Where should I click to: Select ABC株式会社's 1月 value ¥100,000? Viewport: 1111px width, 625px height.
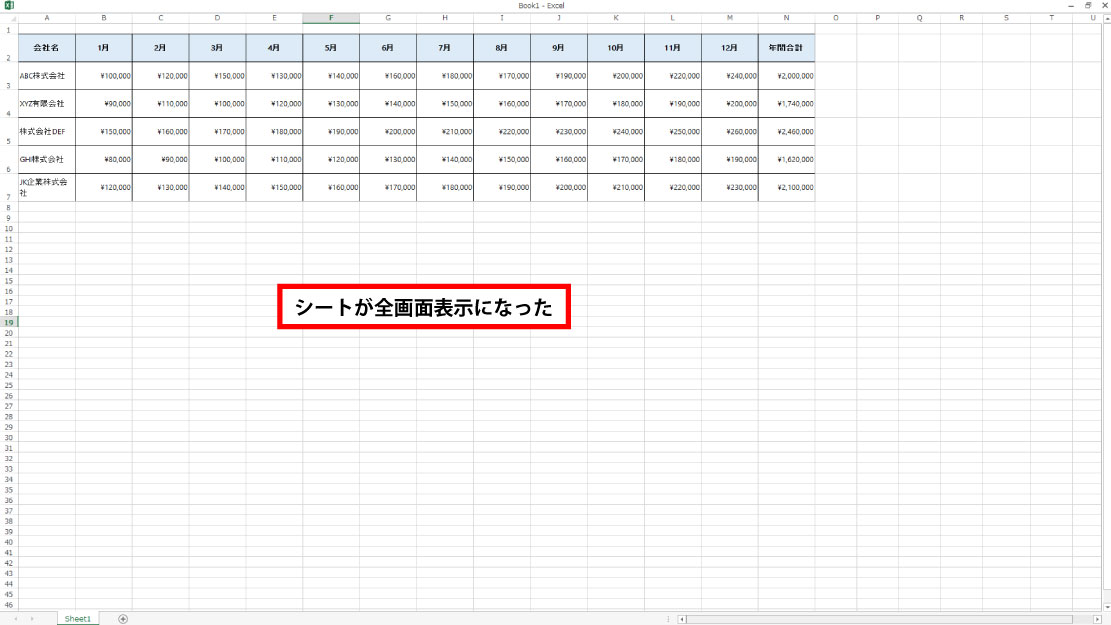pyautogui.click(x=103, y=75)
